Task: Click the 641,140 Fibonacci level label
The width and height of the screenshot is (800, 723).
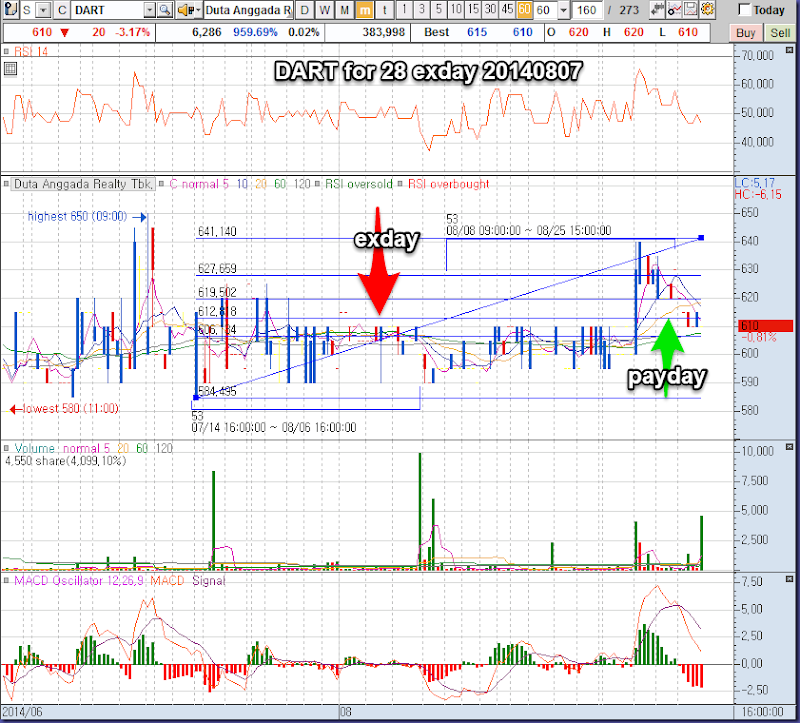Action: click(x=217, y=232)
